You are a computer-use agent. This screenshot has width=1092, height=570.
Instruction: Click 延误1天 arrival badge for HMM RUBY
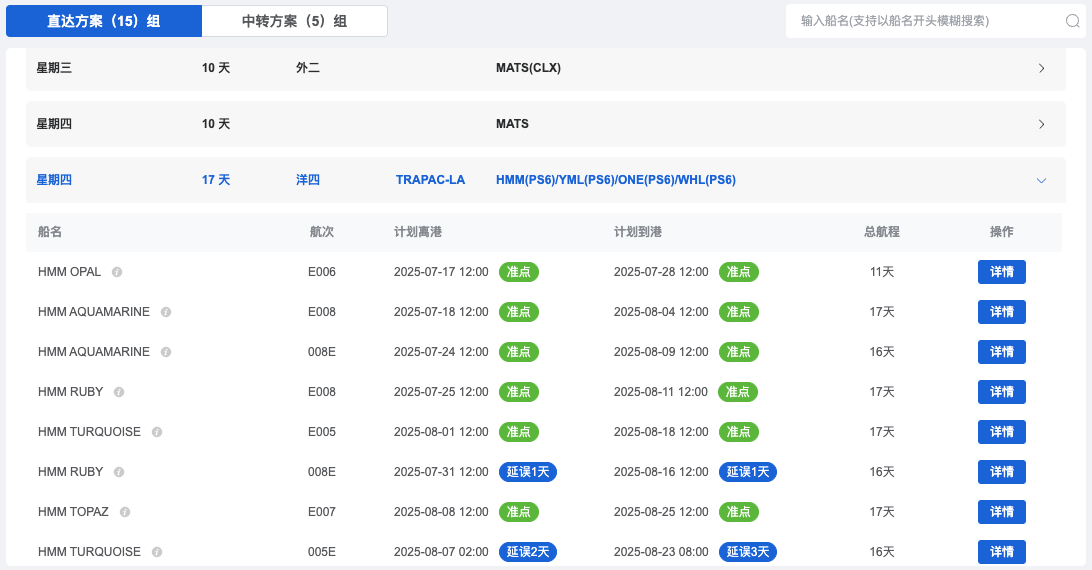pos(747,472)
